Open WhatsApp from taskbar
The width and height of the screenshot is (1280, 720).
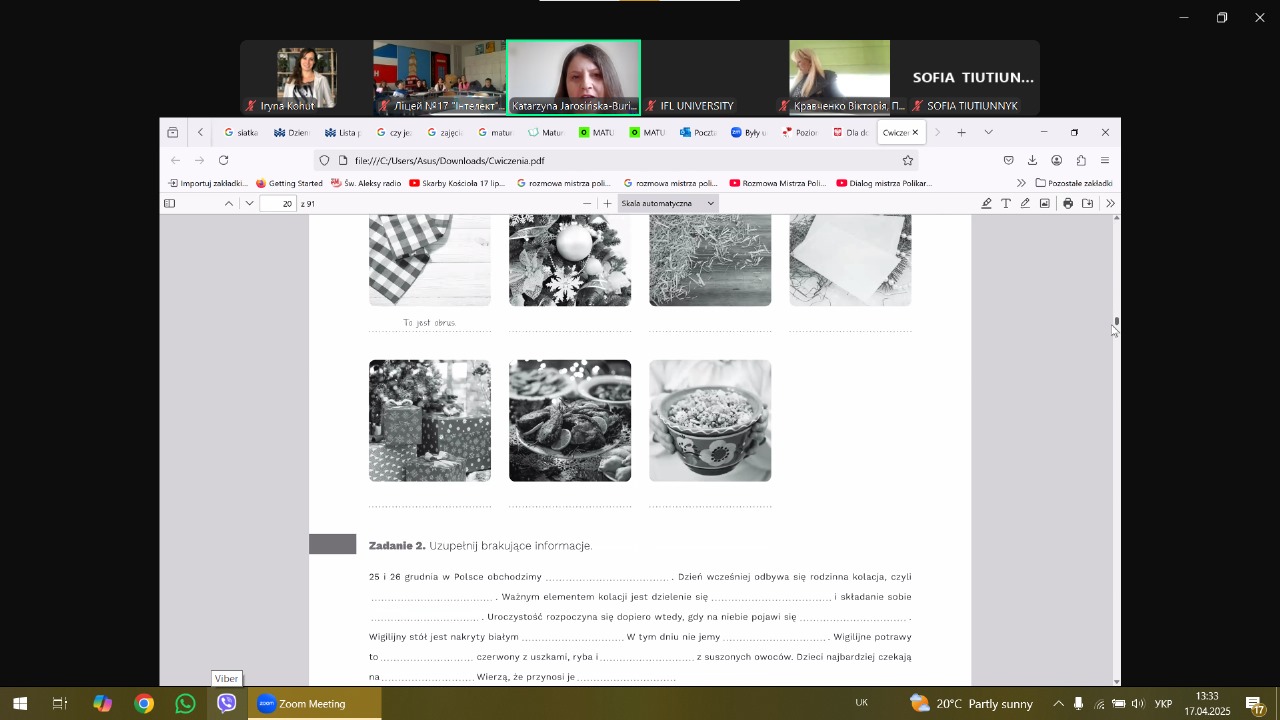(185, 703)
